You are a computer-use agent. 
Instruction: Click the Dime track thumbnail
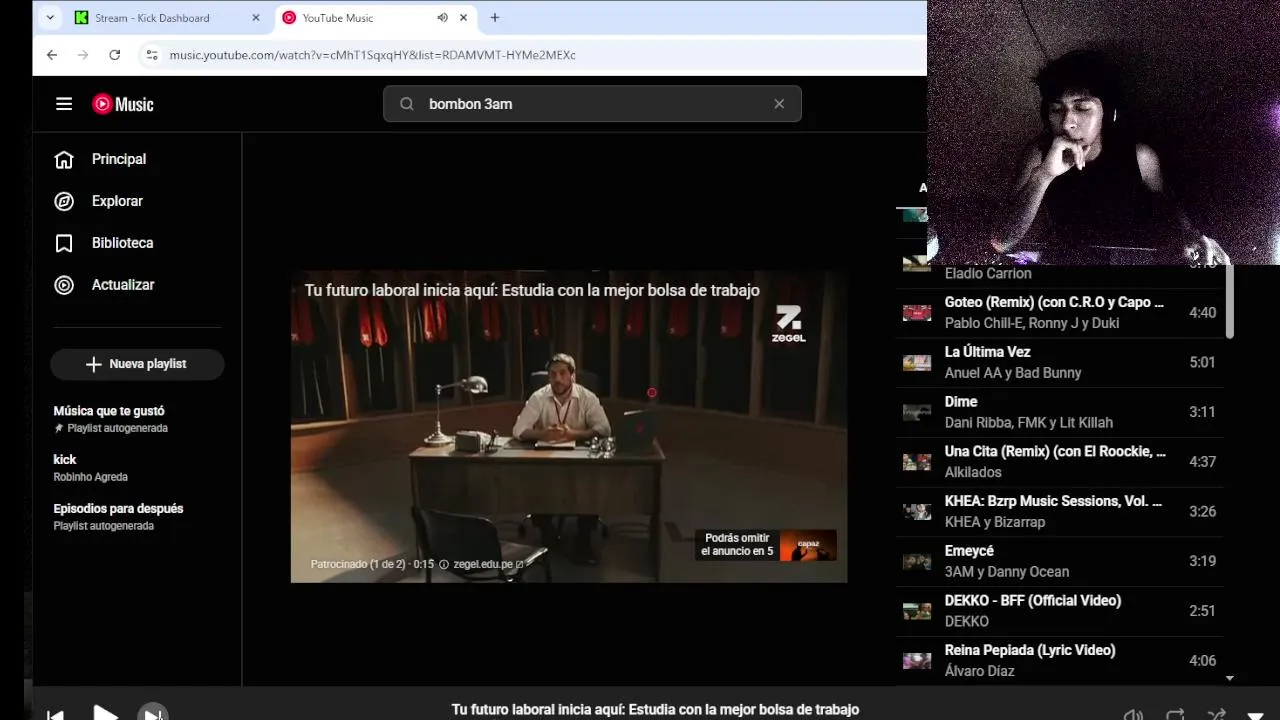click(917, 412)
